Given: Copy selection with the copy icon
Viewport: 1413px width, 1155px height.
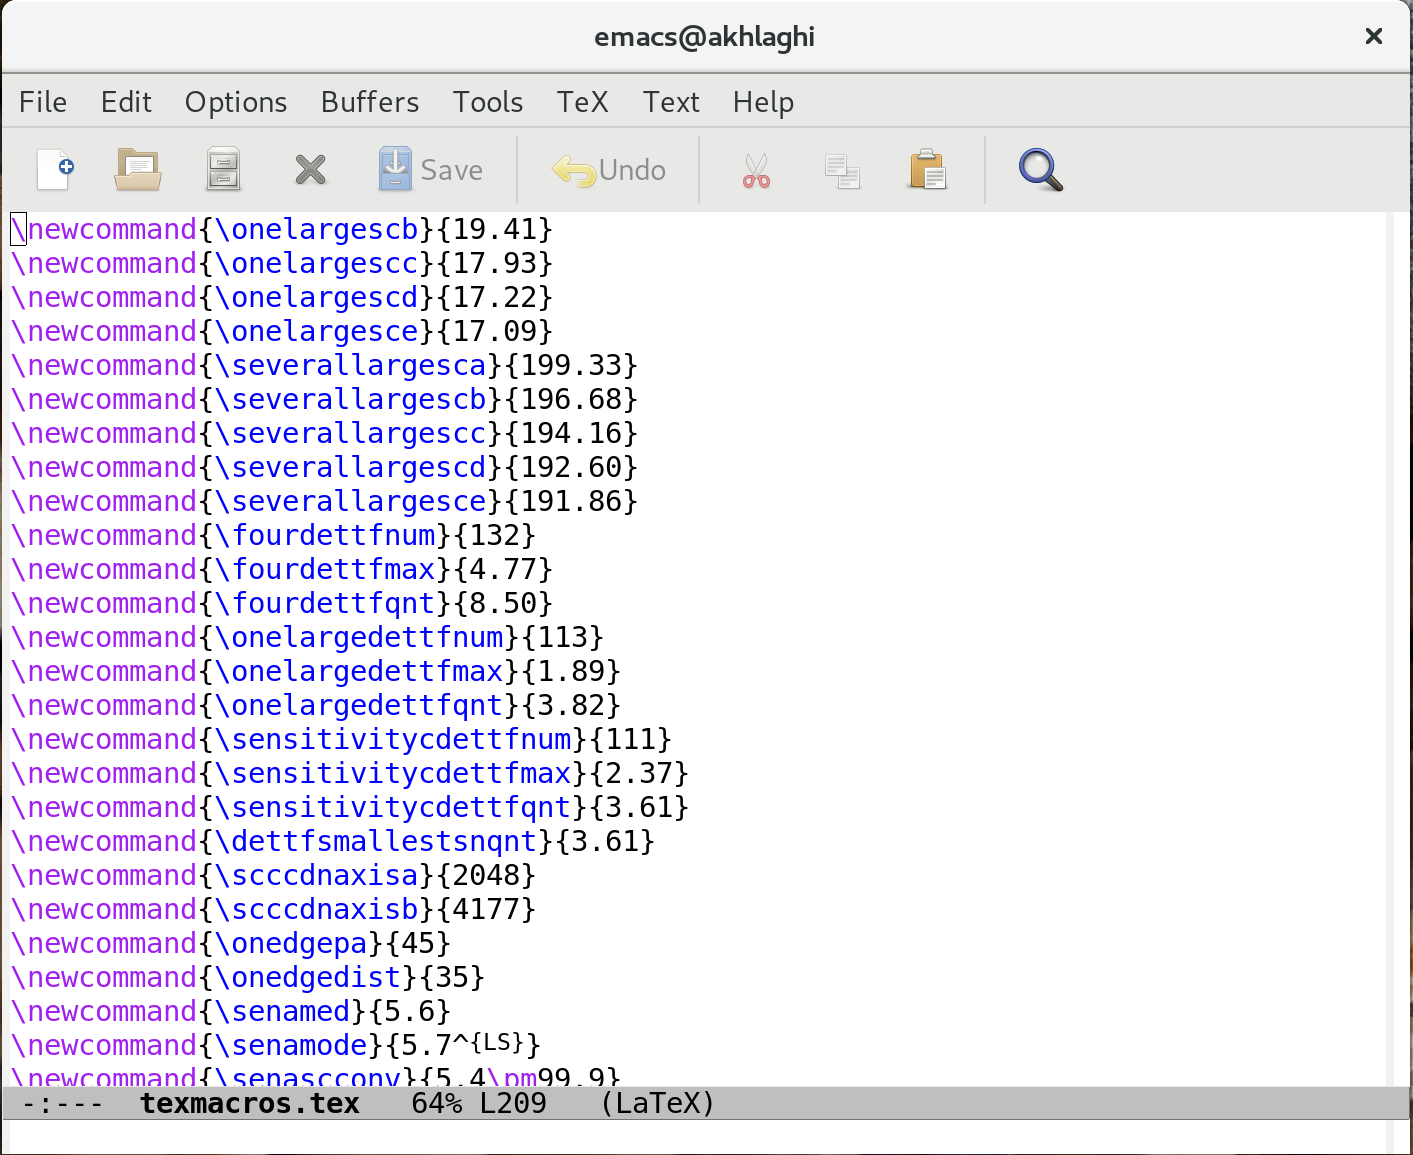Looking at the screenshot, I should click(842, 170).
